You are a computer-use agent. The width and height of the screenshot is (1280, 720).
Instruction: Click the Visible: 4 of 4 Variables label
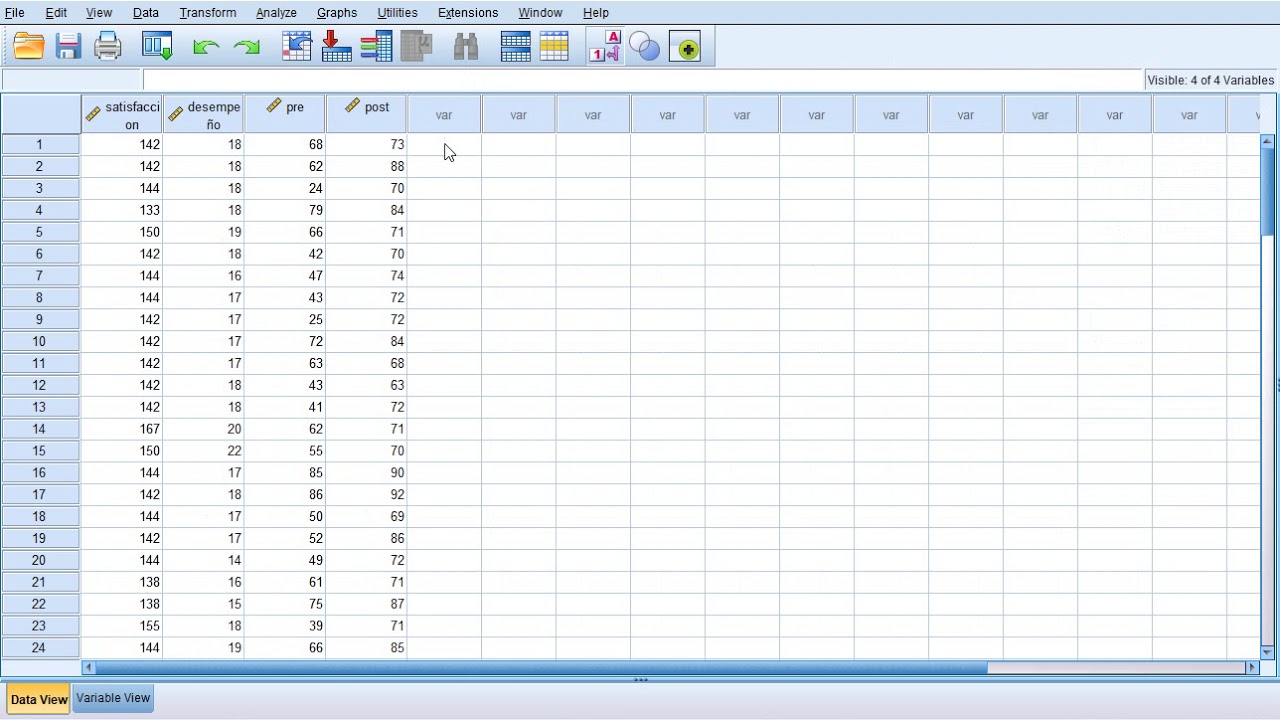click(1210, 80)
